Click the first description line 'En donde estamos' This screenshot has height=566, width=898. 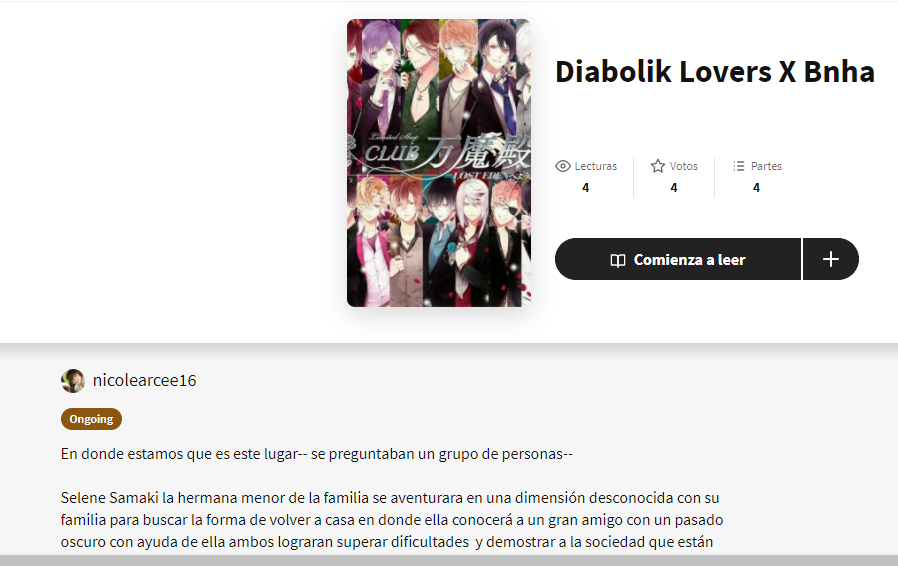[317, 454]
